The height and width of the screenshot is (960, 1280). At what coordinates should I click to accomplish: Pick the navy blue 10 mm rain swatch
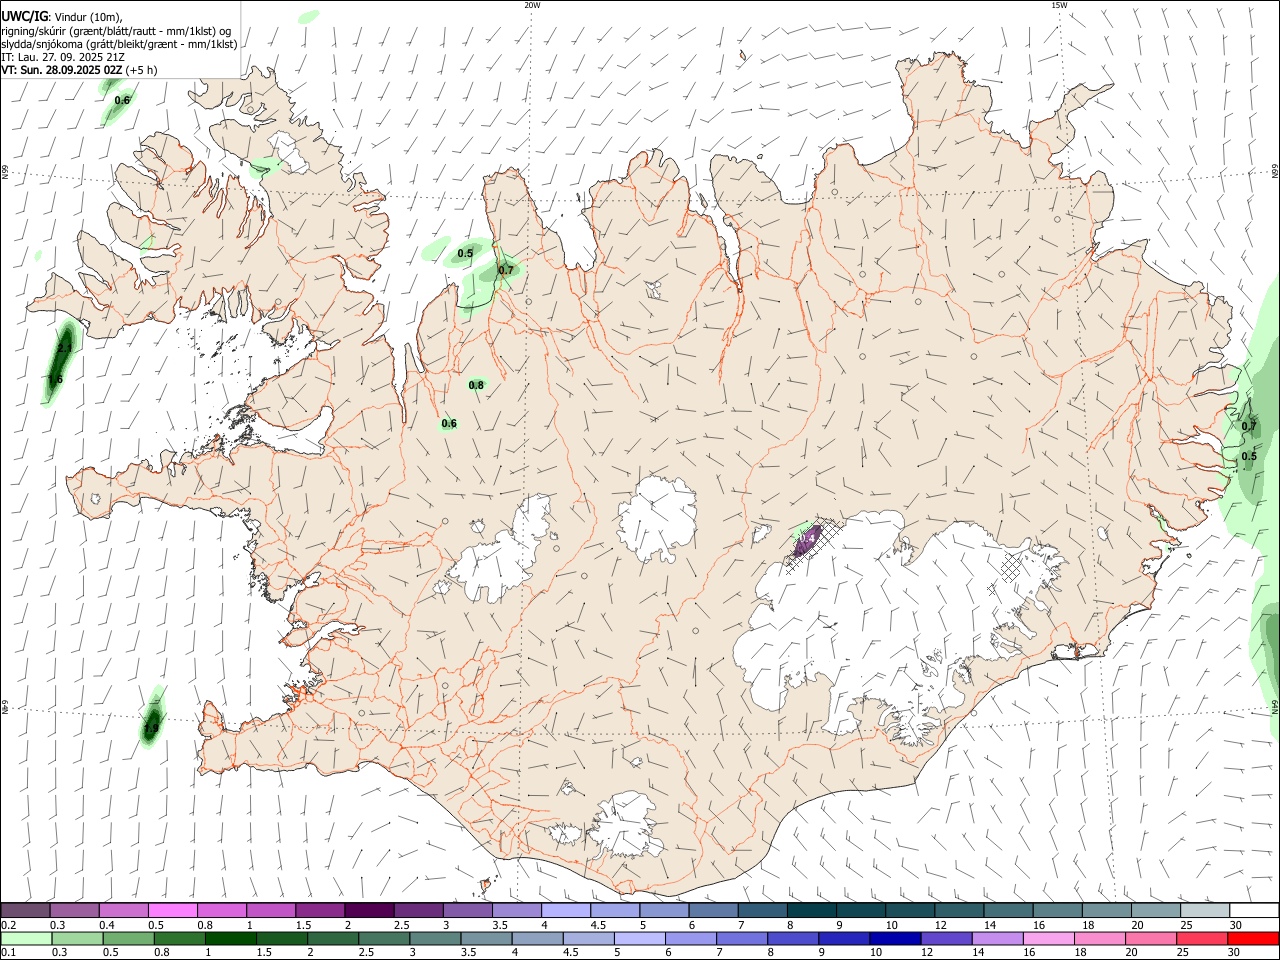(x=895, y=938)
